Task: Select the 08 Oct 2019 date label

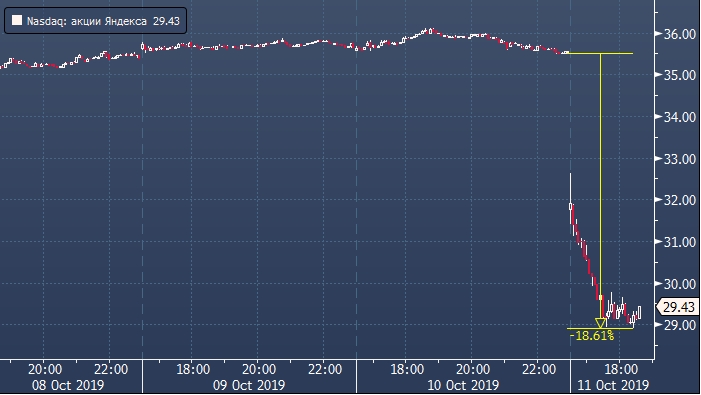Action: pyautogui.click(x=68, y=385)
